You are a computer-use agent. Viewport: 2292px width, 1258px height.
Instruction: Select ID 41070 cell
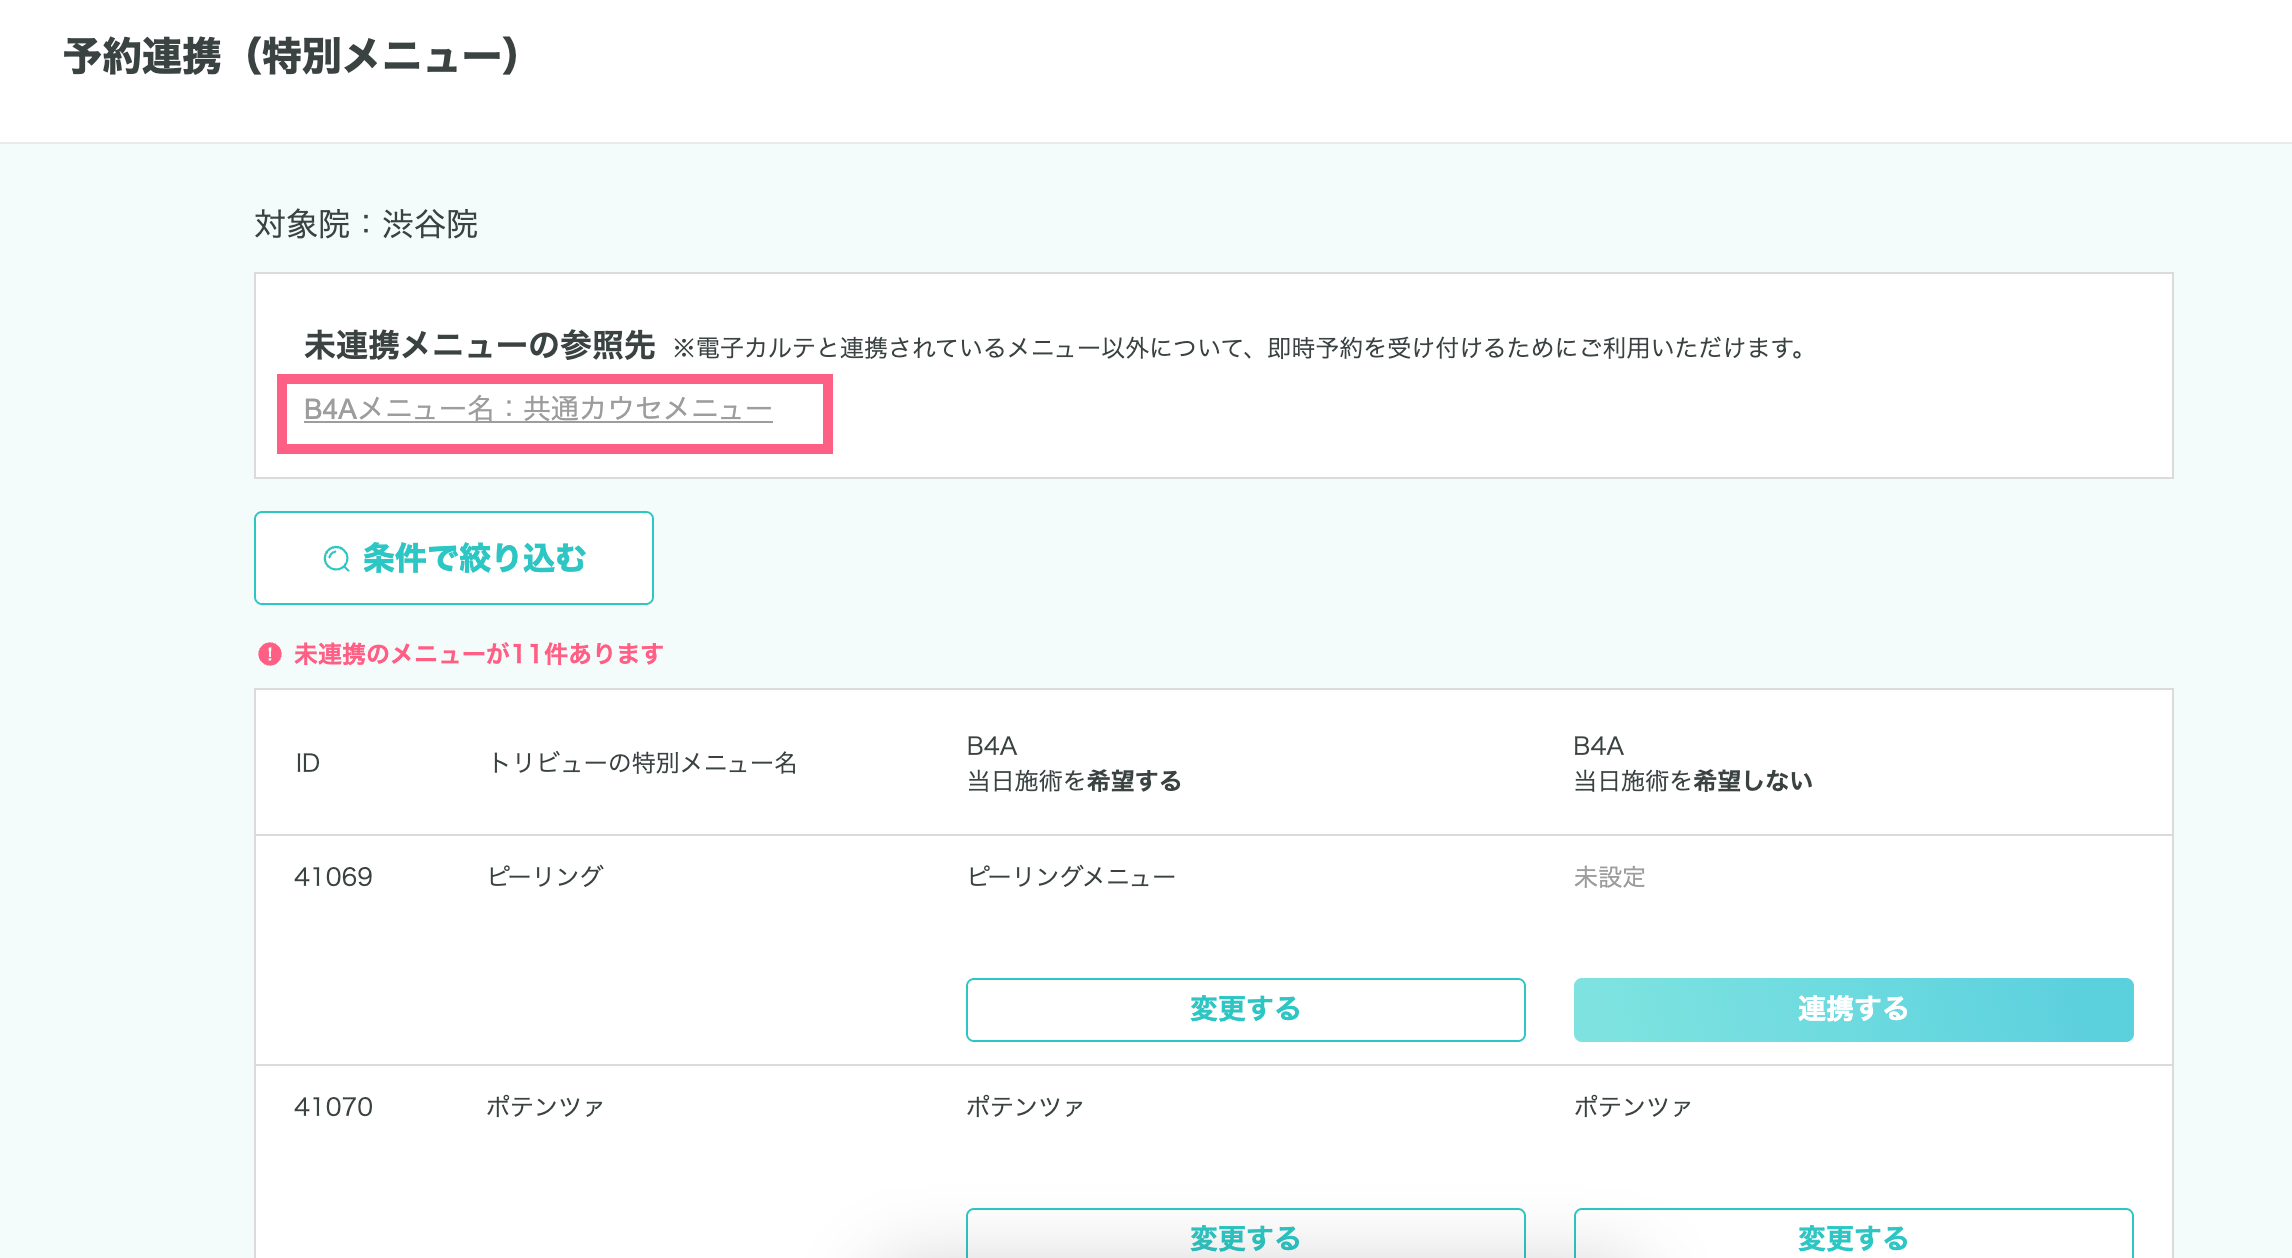(x=333, y=1107)
